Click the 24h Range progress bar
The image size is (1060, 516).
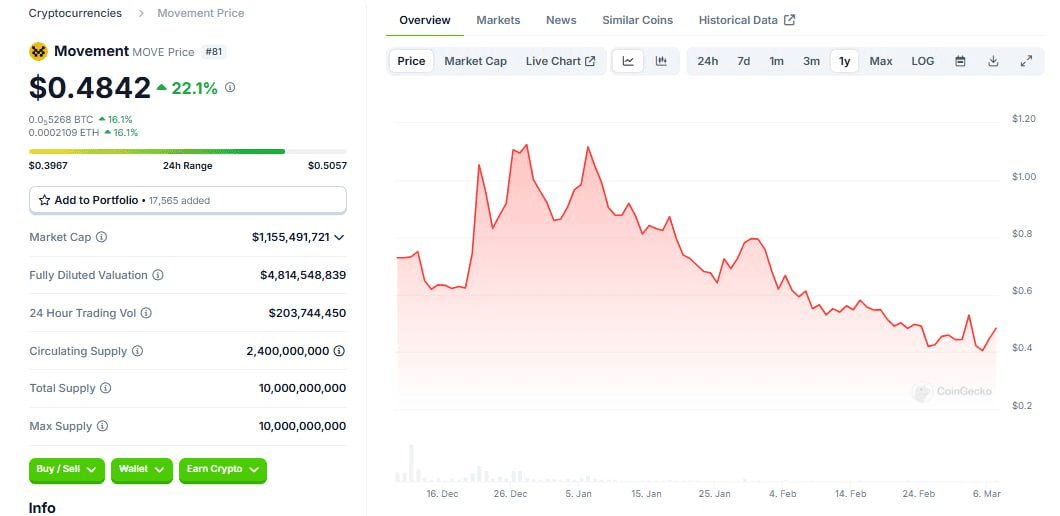click(188, 151)
